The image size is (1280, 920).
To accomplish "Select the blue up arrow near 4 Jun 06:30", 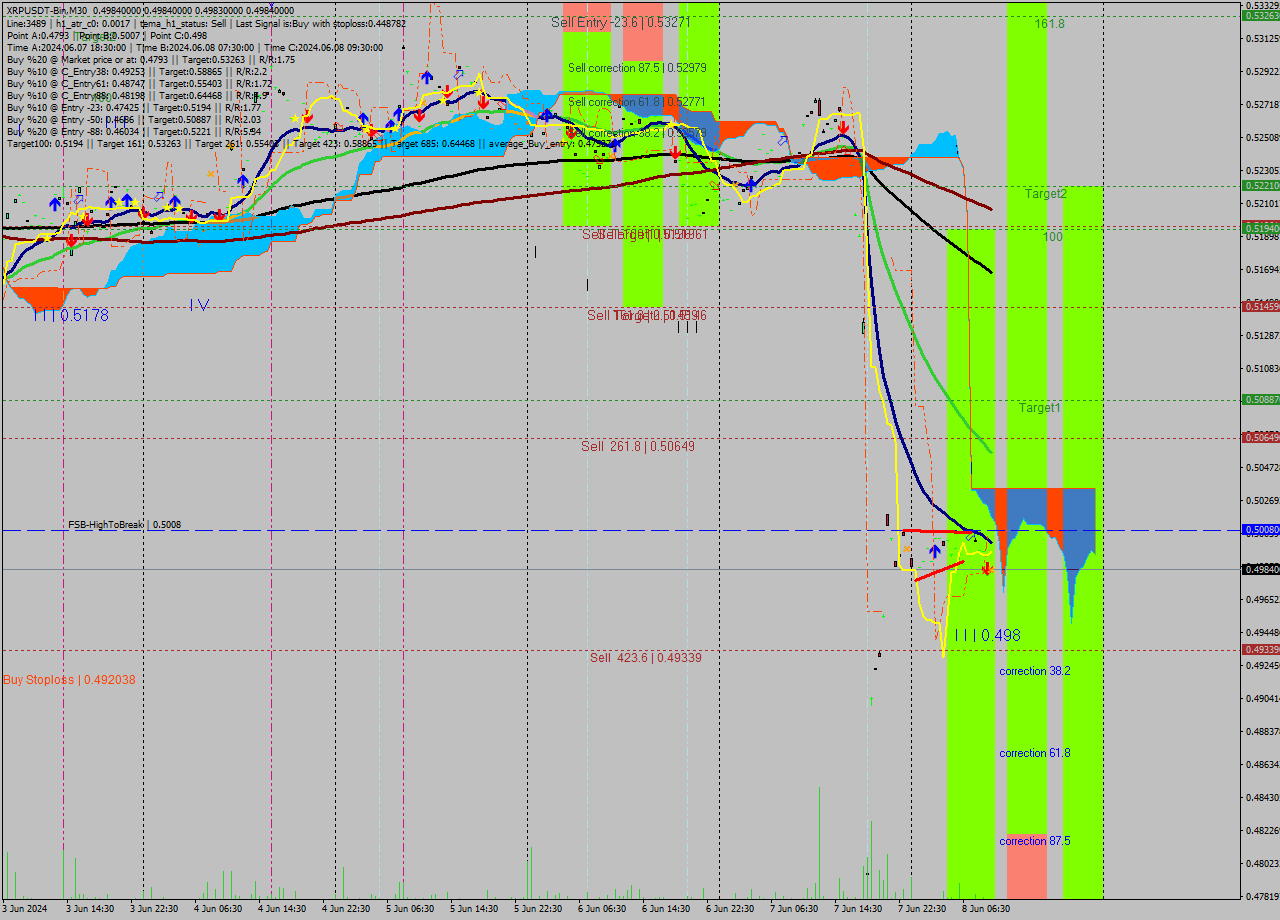I will pos(242,180).
